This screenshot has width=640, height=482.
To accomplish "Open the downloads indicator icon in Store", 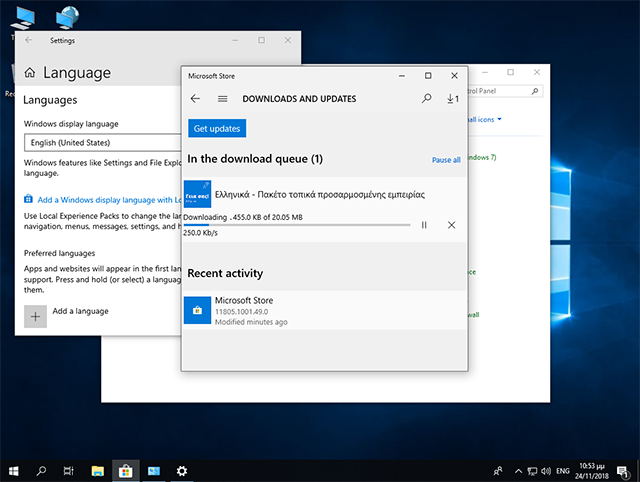I will pos(452,99).
